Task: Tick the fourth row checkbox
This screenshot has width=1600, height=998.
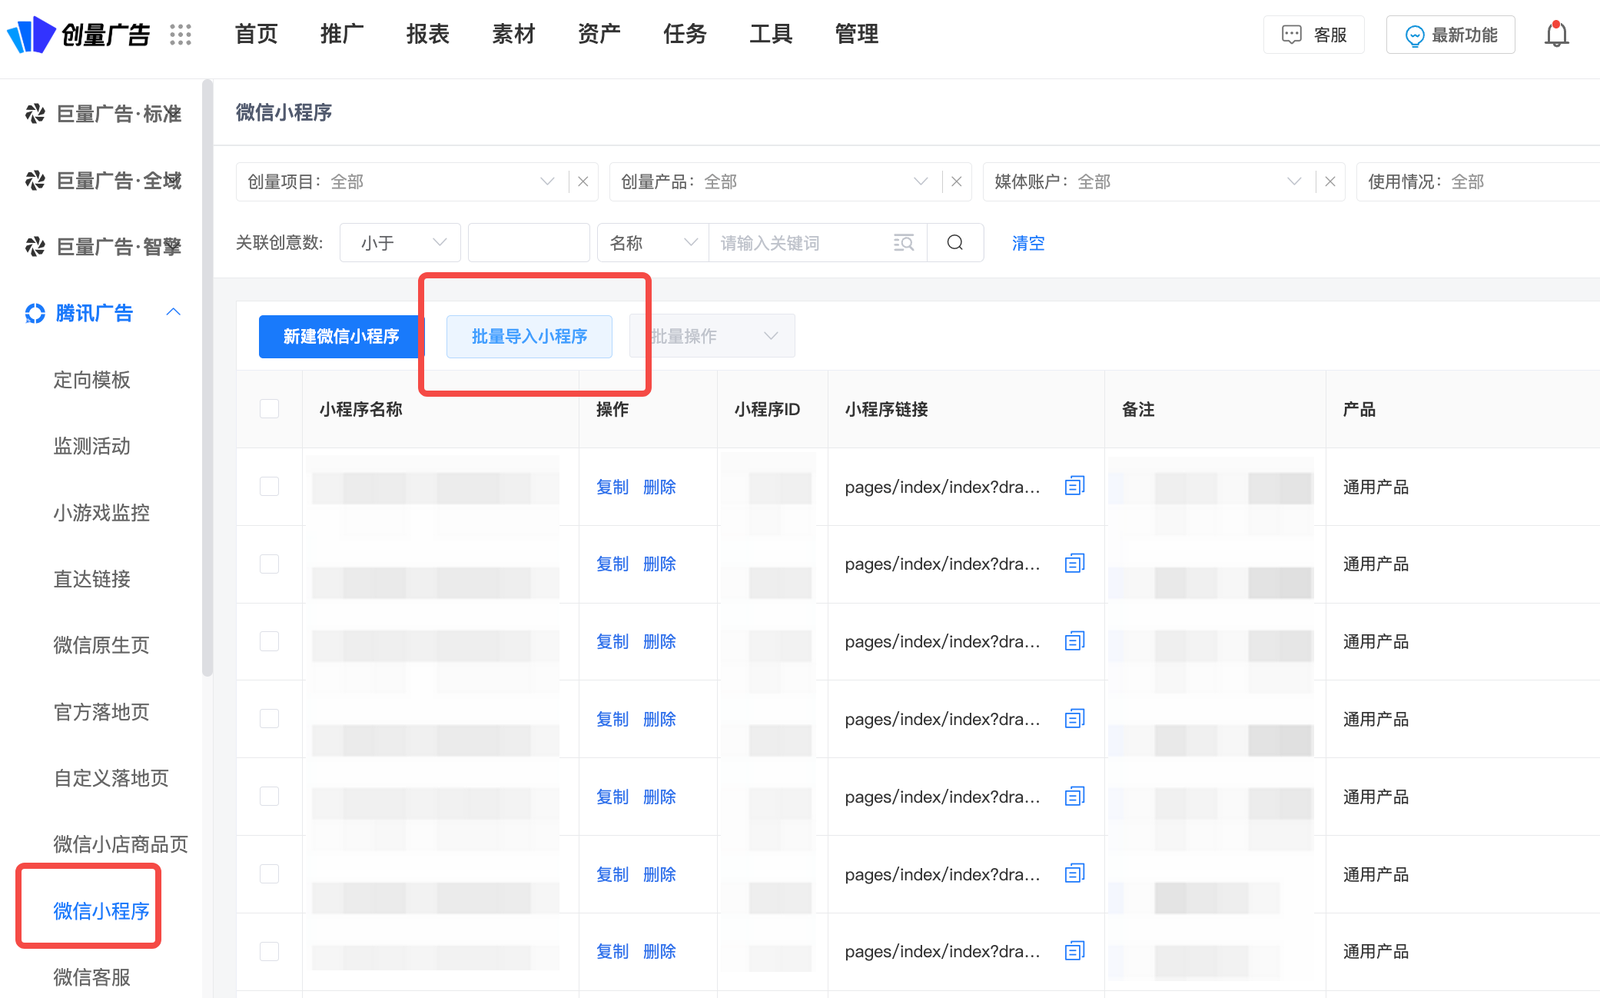Action: (x=269, y=719)
